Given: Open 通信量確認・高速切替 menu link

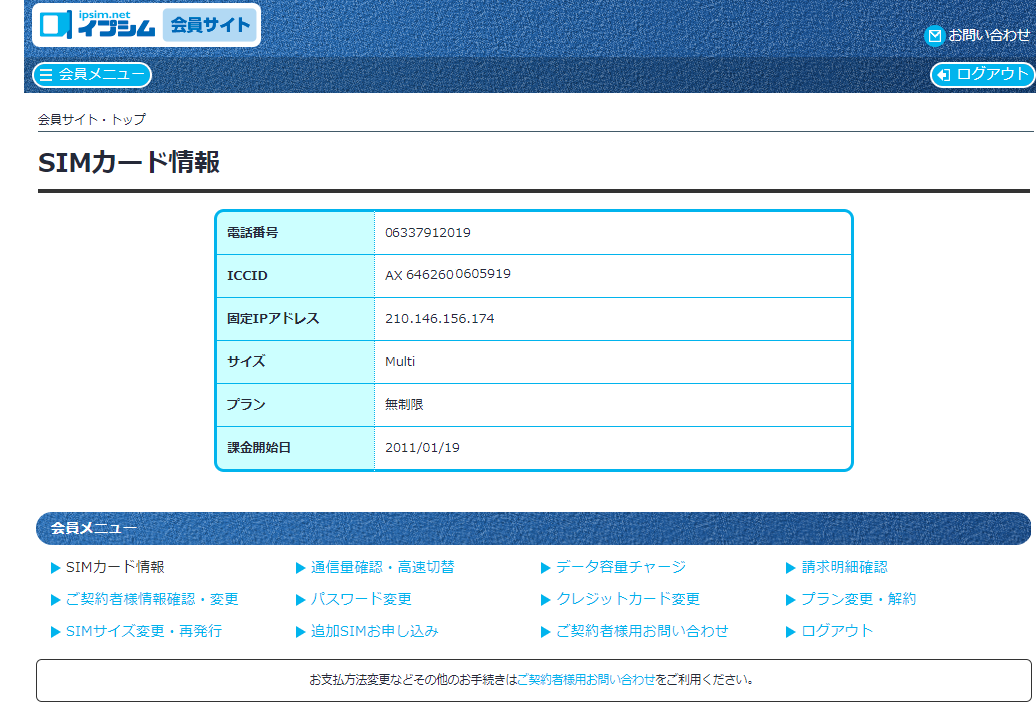Looking at the screenshot, I should coord(382,567).
